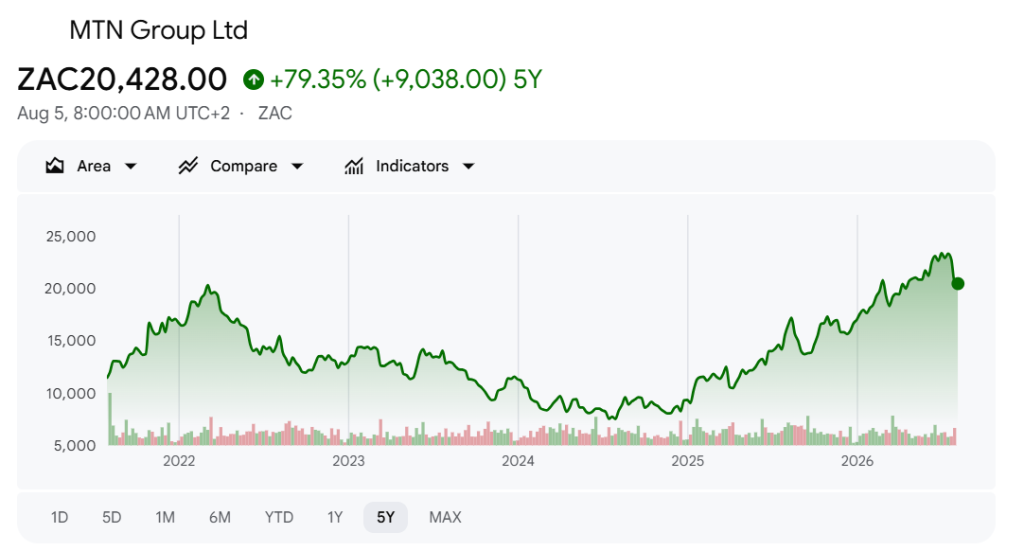Open the Indicators dropdown arrow
This screenshot has width=1024, height=551.
point(468,166)
